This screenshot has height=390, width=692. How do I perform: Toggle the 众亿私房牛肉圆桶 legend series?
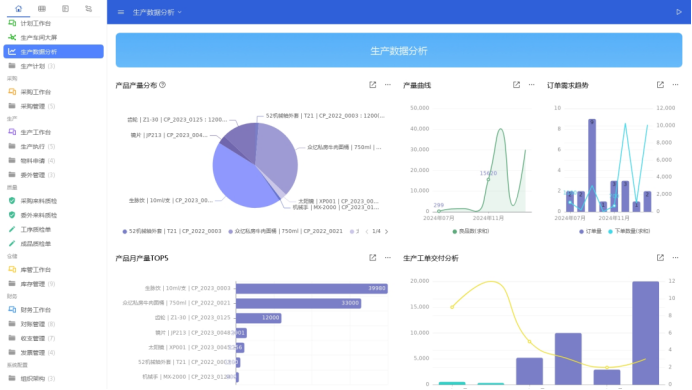coord(285,231)
